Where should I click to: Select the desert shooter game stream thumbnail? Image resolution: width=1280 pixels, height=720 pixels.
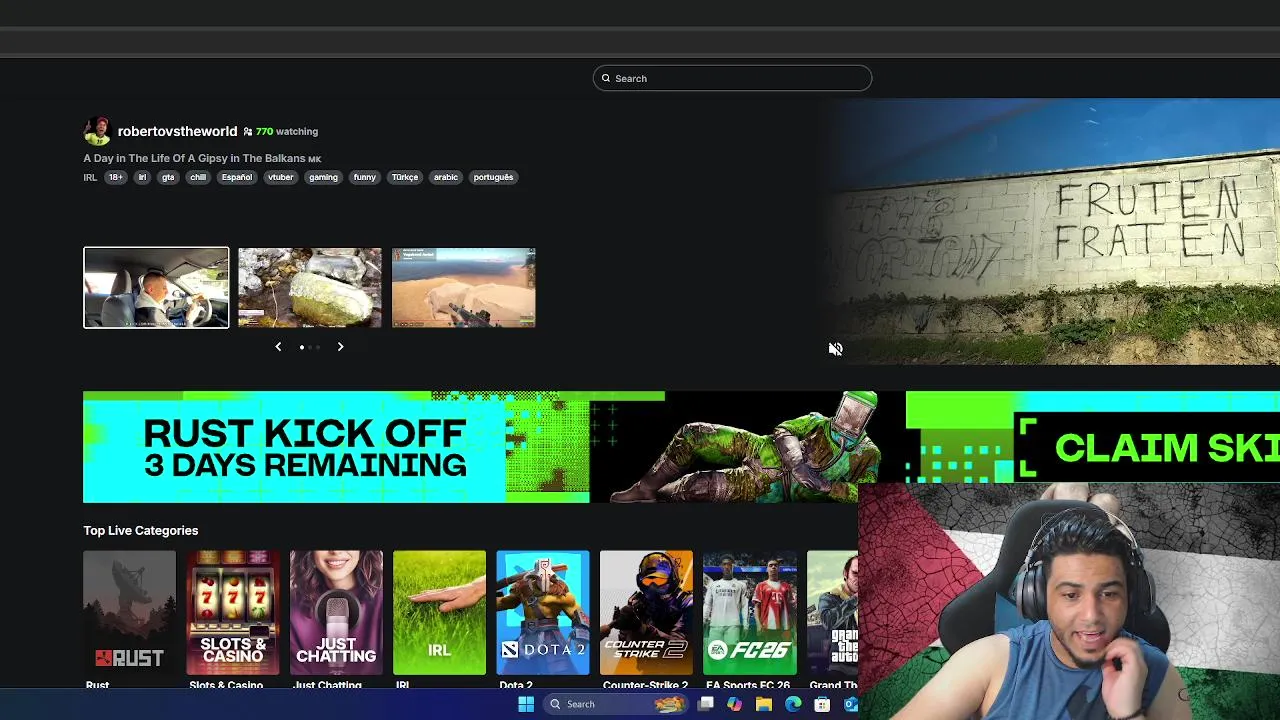[x=464, y=287]
